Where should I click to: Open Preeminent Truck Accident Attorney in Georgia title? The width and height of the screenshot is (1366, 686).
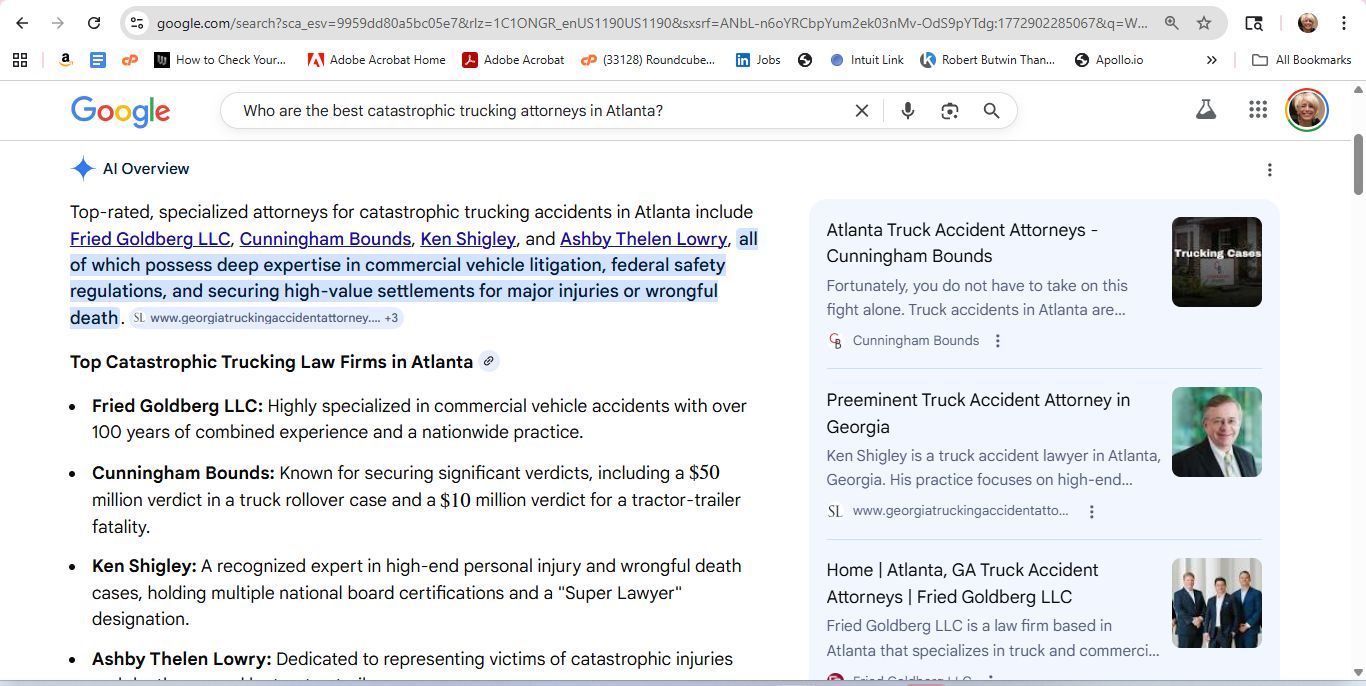(978, 413)
